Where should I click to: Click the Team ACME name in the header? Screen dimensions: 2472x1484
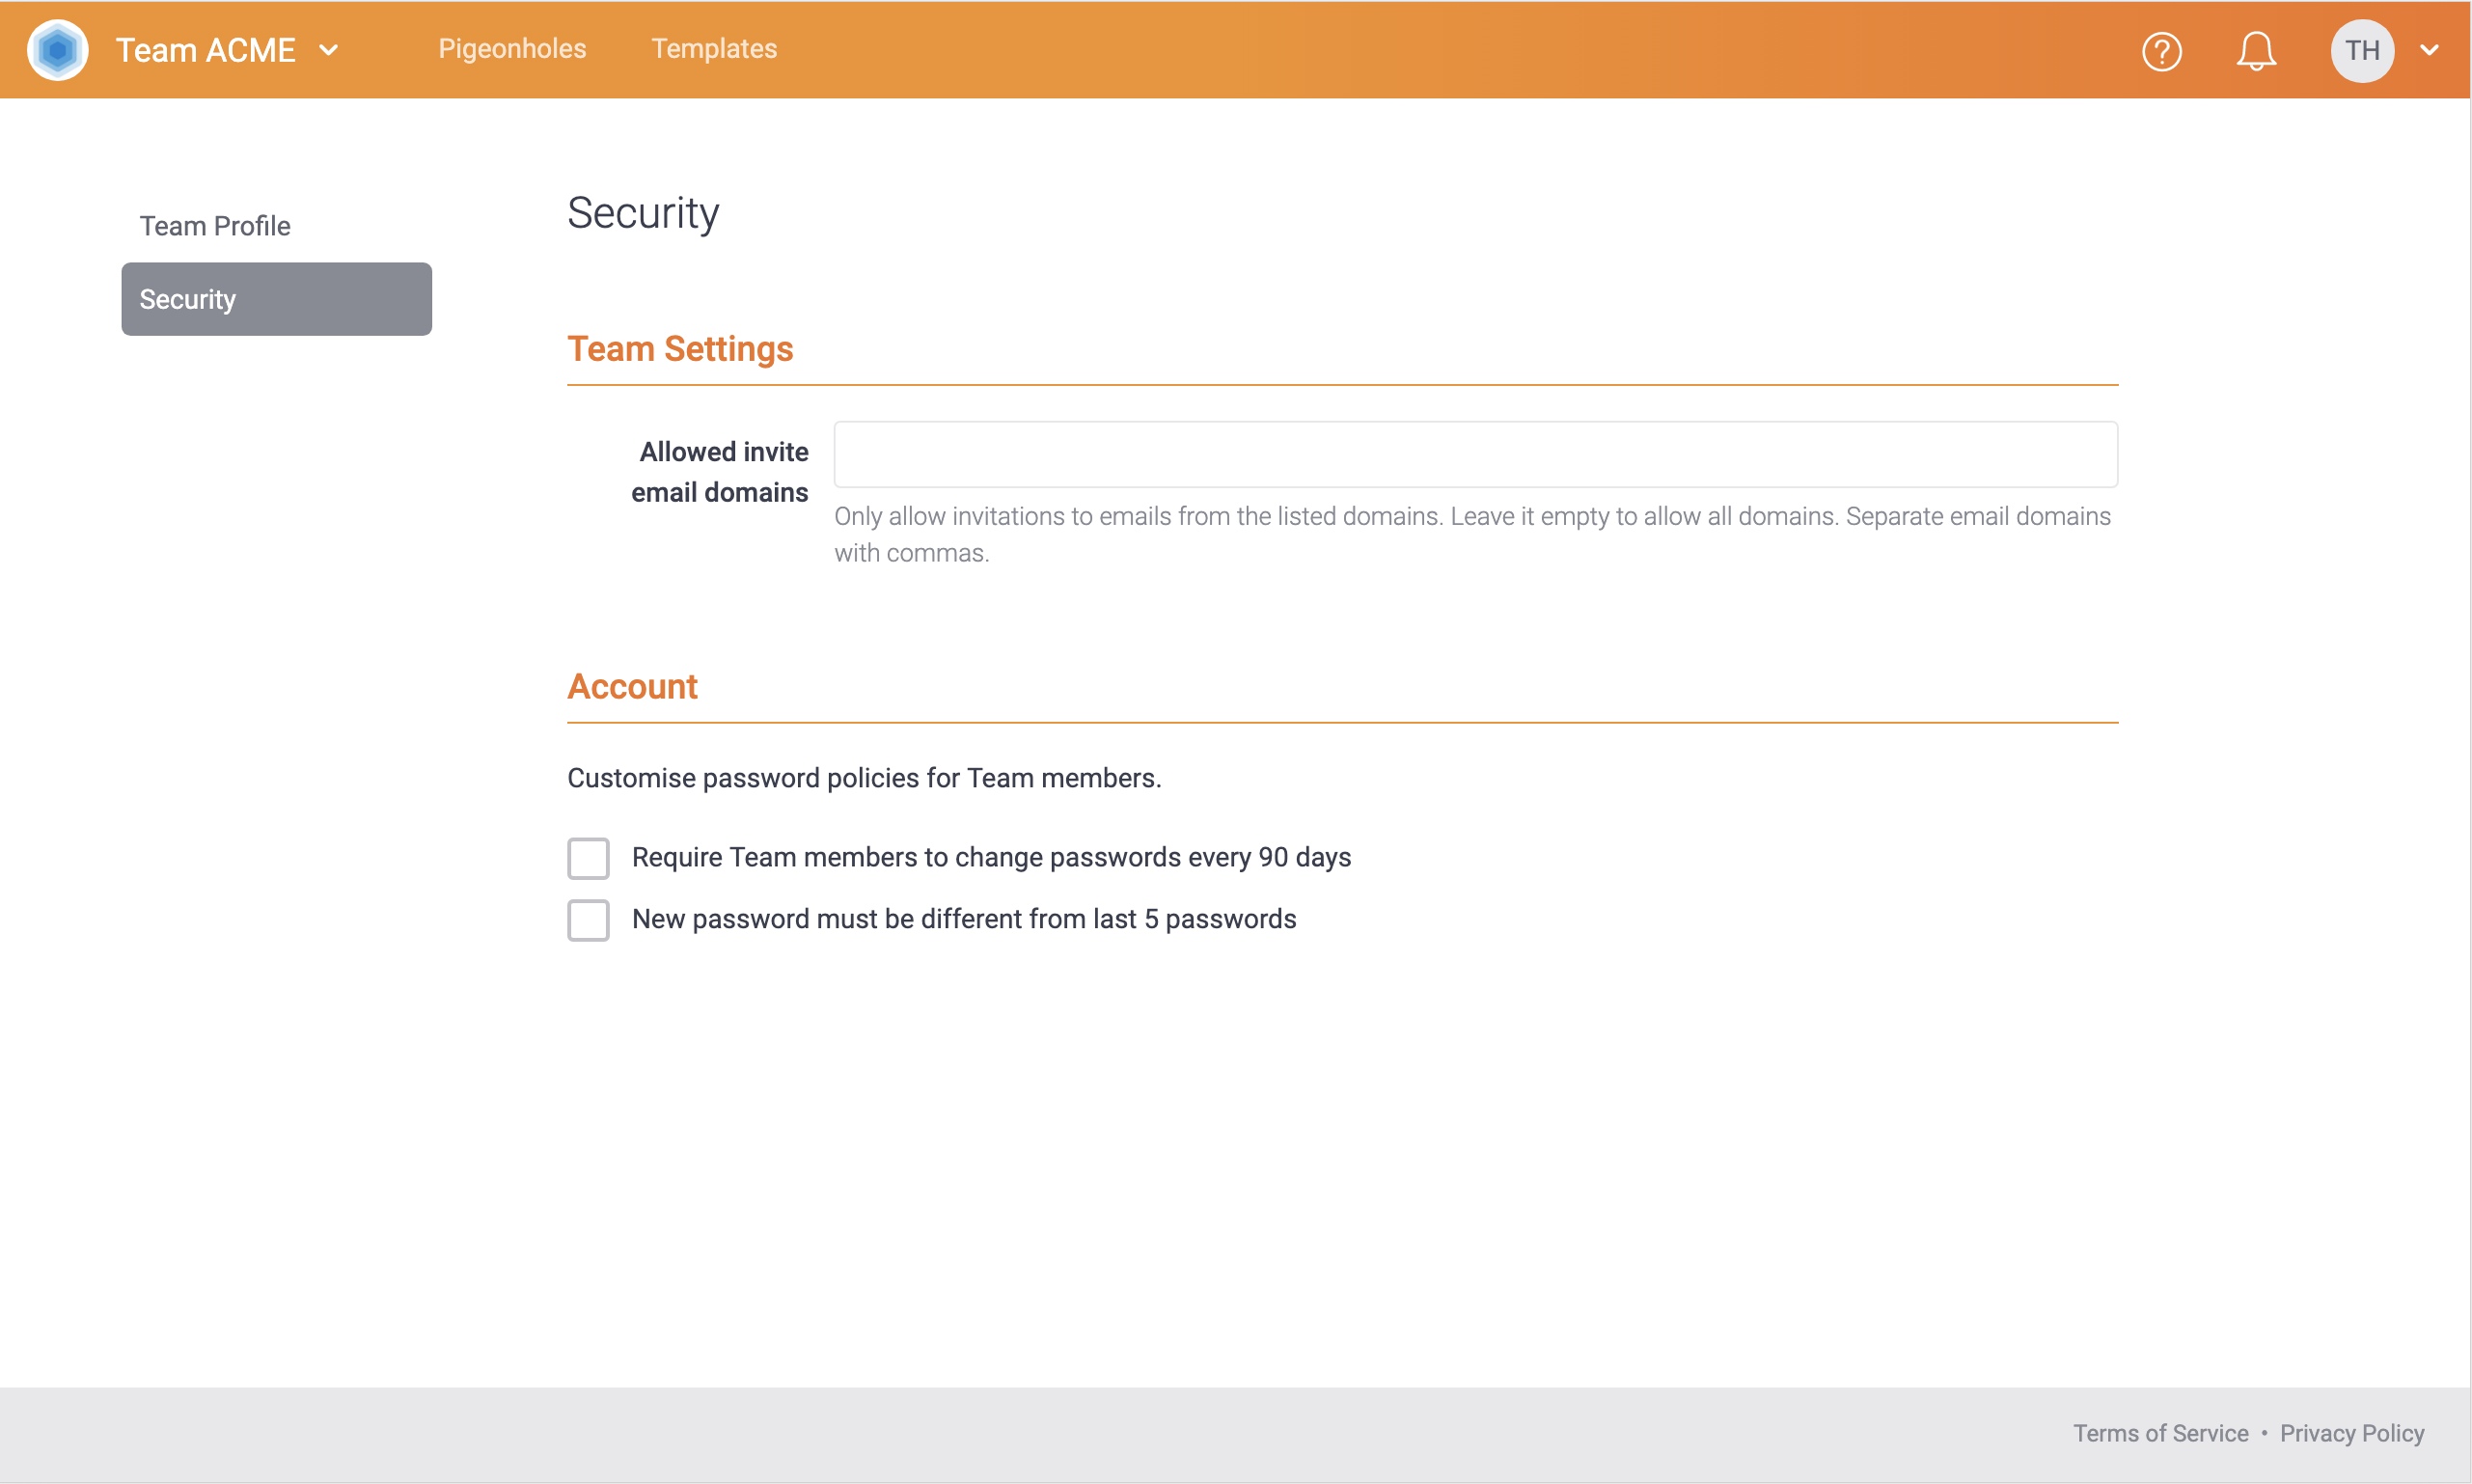[x=206, y=49]
